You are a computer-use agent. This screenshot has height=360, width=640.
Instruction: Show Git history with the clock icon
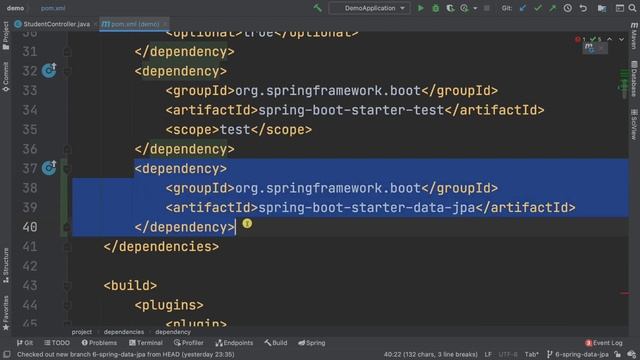click(x=568, y=8)
